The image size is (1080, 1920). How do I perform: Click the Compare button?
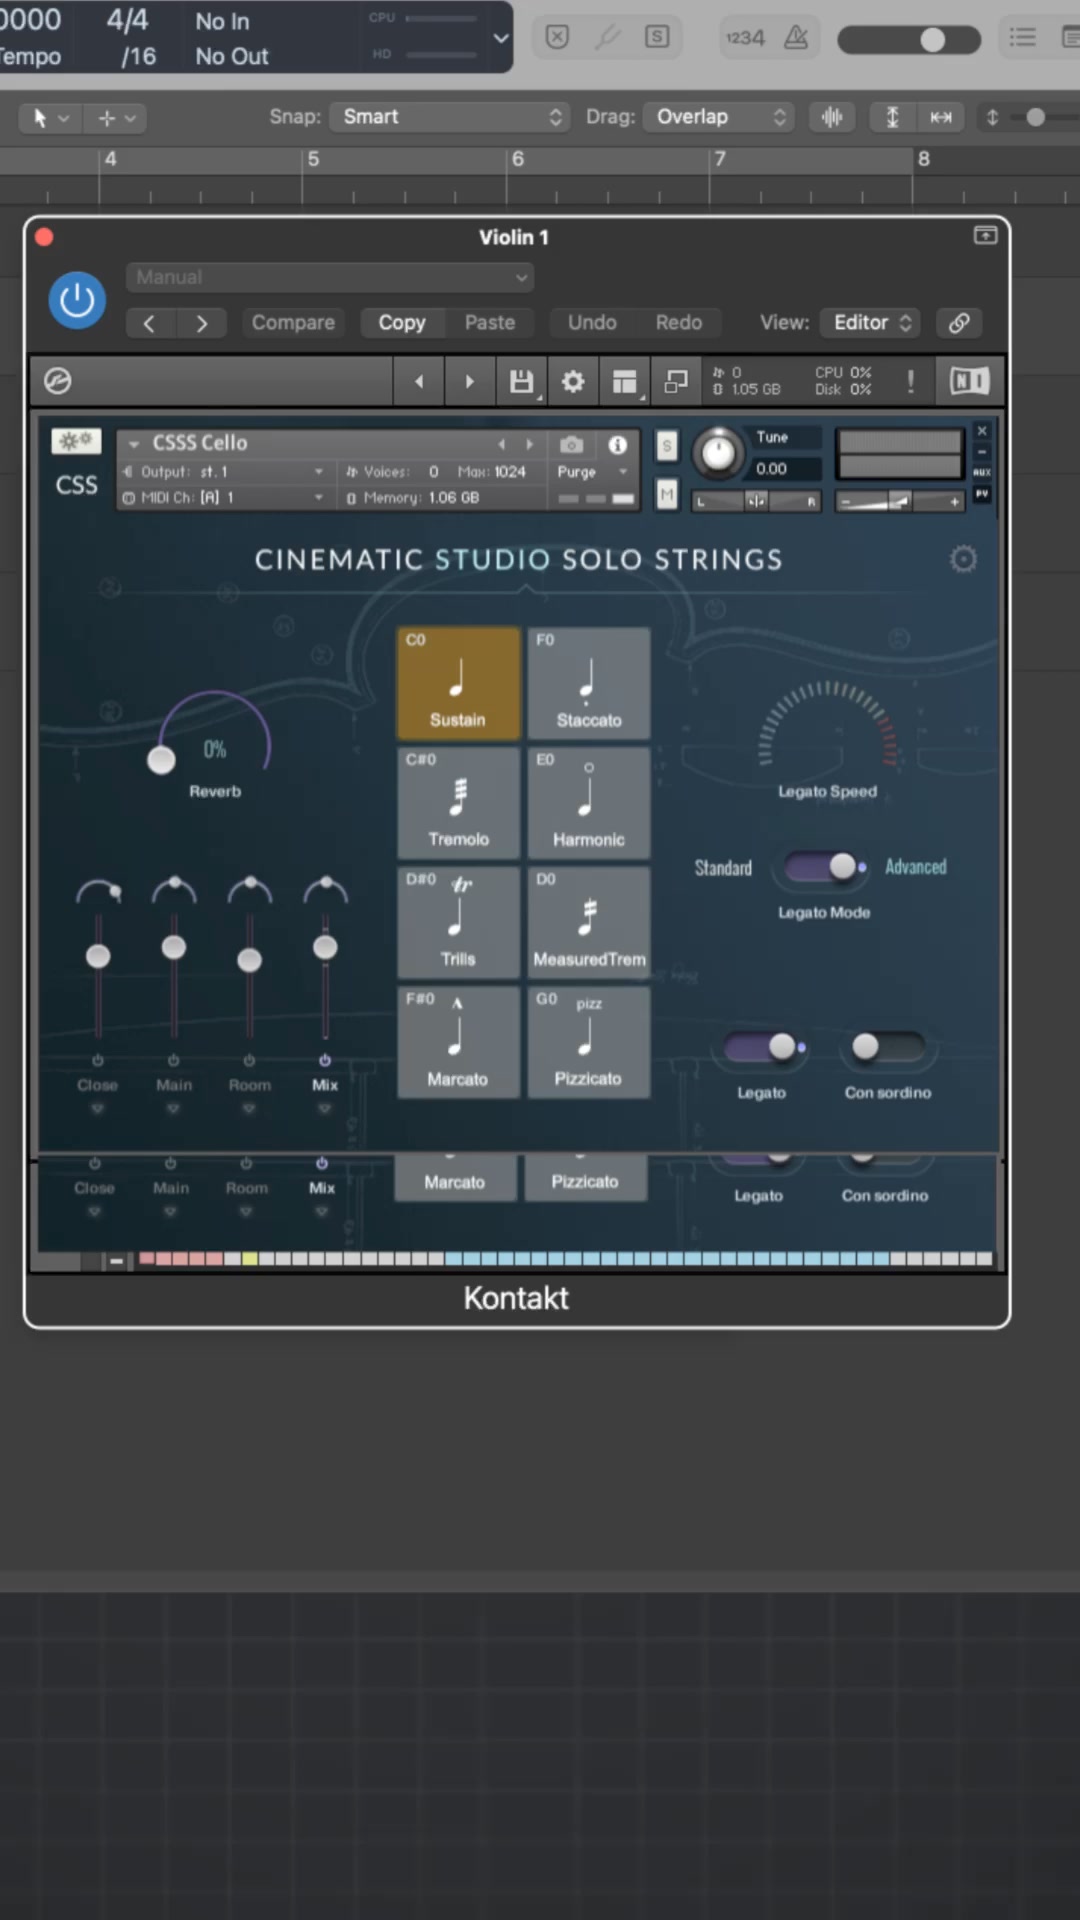click(x=293, y=323)
